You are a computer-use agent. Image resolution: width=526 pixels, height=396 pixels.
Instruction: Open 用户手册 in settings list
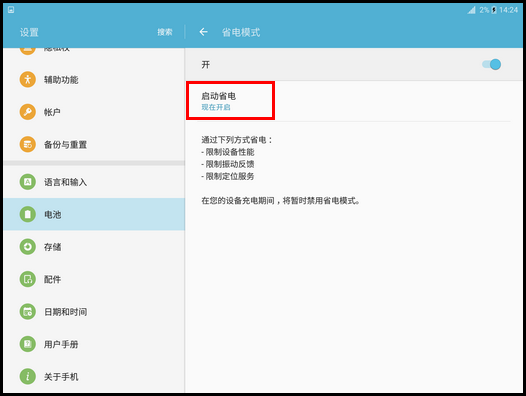pos(94,344)
